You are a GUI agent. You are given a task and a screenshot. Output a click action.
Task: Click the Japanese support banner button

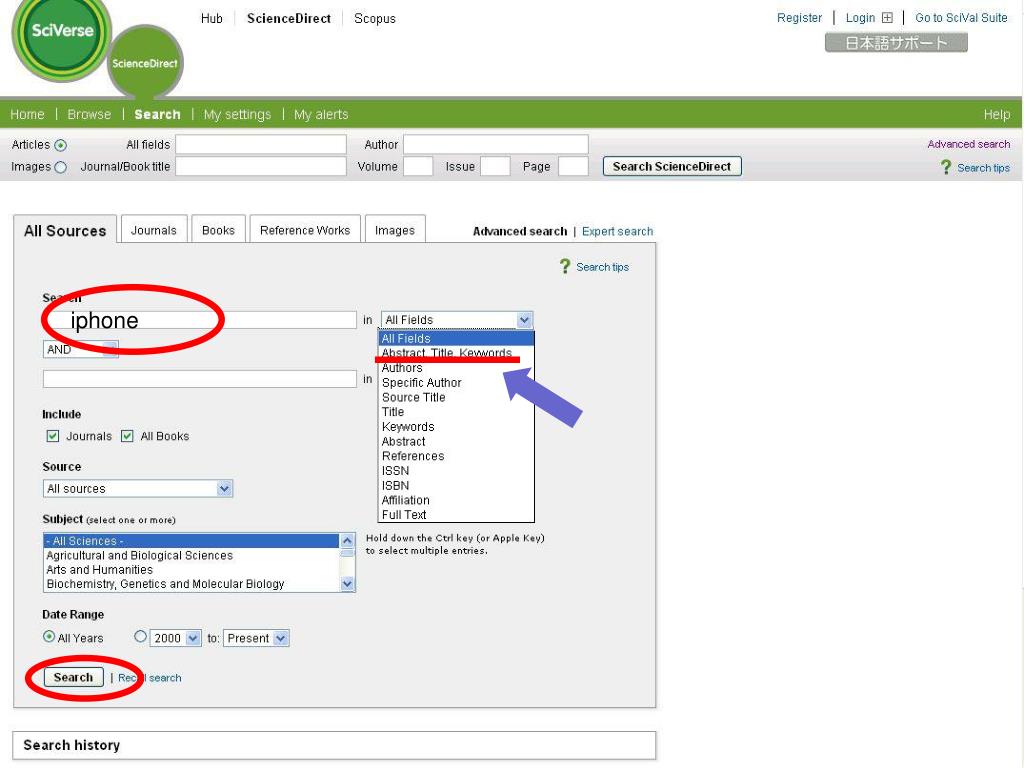pyautogui.click(x=896, y=43)
